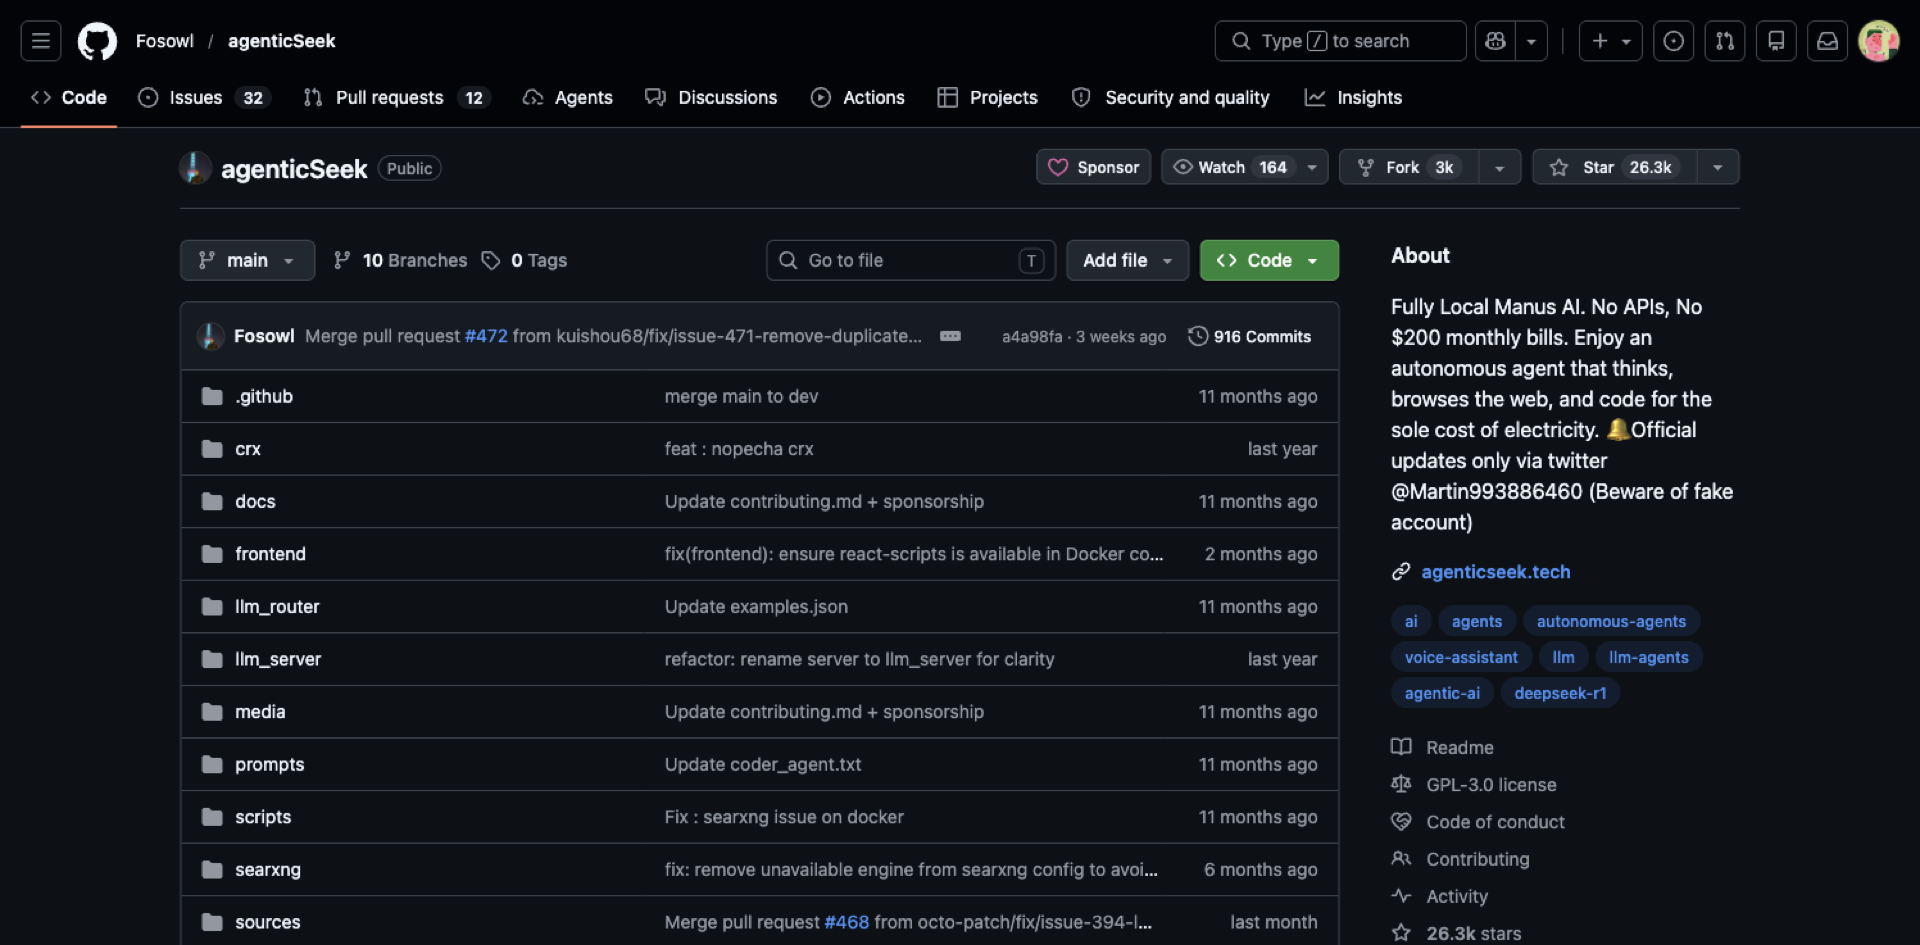1920x945 pixels.
Task: Open the Add file dropdown
Action: point(1127,260)
